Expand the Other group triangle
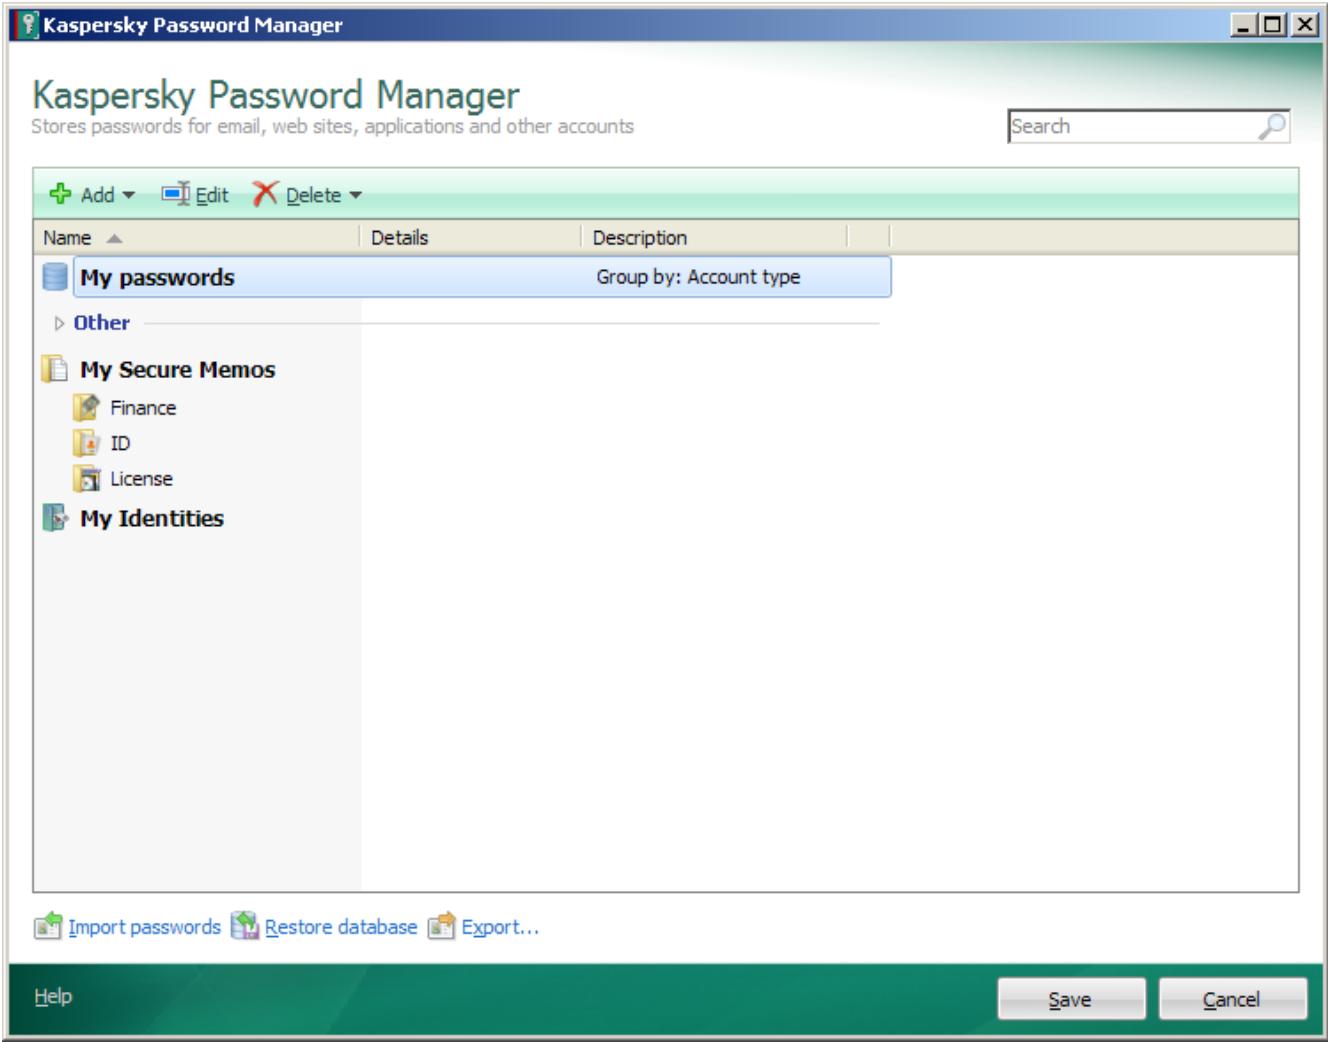1328x1042 pixels. tap(59, 323)
